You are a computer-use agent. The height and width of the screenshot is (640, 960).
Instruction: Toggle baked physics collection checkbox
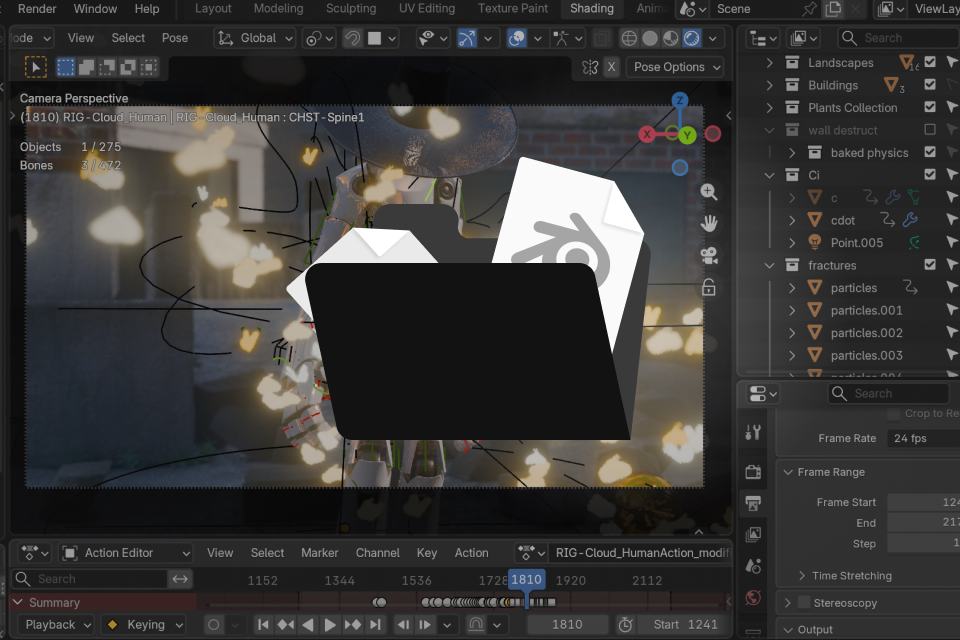point(930,152)
